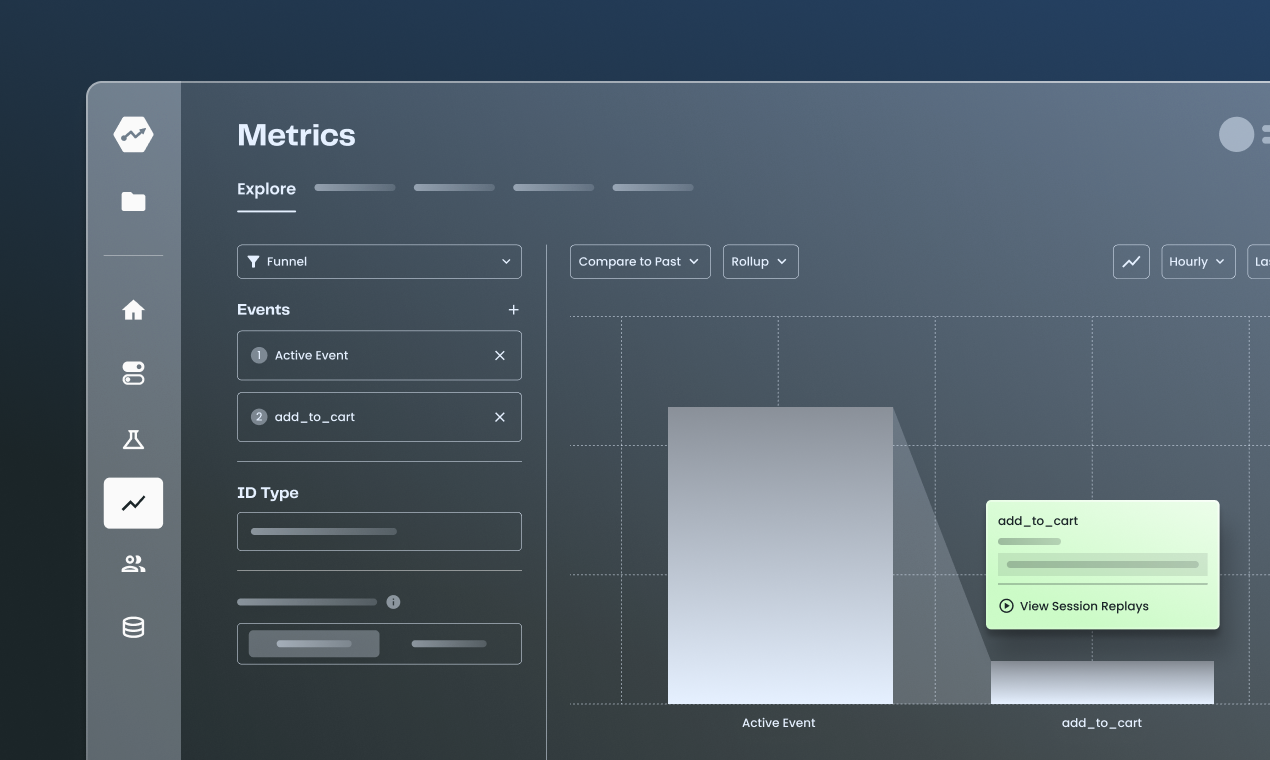Open the Funnel chart type dropdown
Image resolution: width=1270 pixels, height=760 pixels.
tap(379, 261)
